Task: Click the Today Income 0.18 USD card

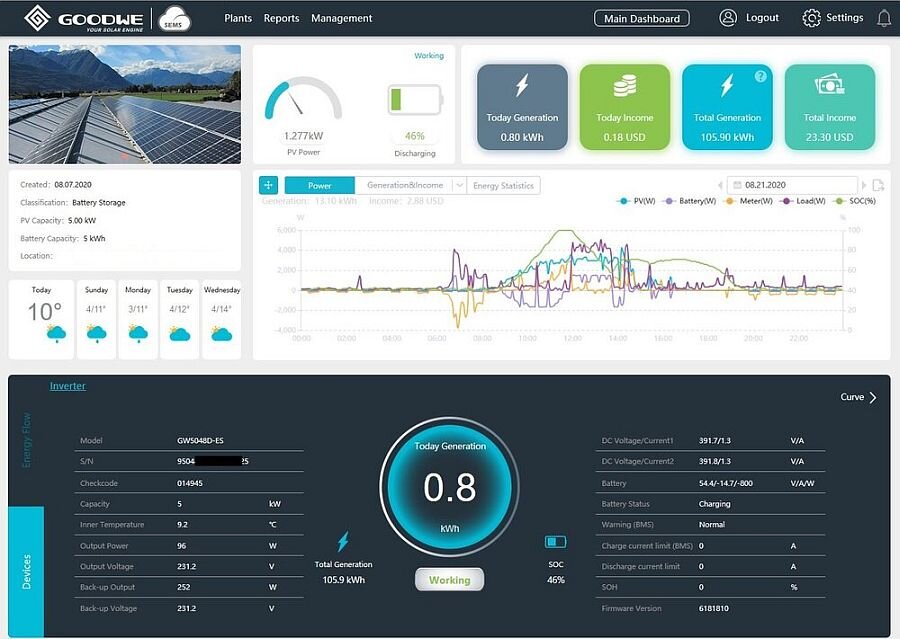Action: 624,107
